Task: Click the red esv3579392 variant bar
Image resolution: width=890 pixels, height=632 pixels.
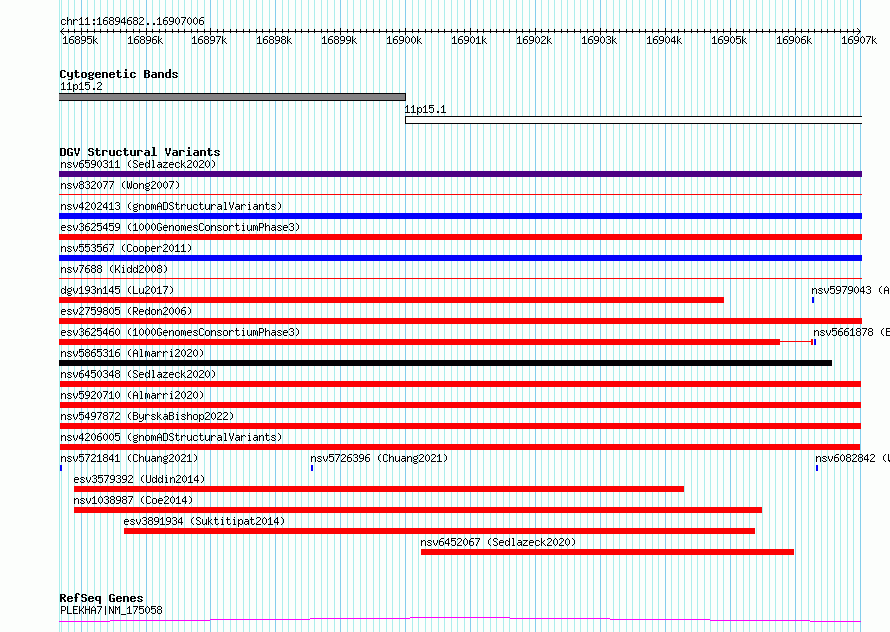Action: click(x=379, y=489)
